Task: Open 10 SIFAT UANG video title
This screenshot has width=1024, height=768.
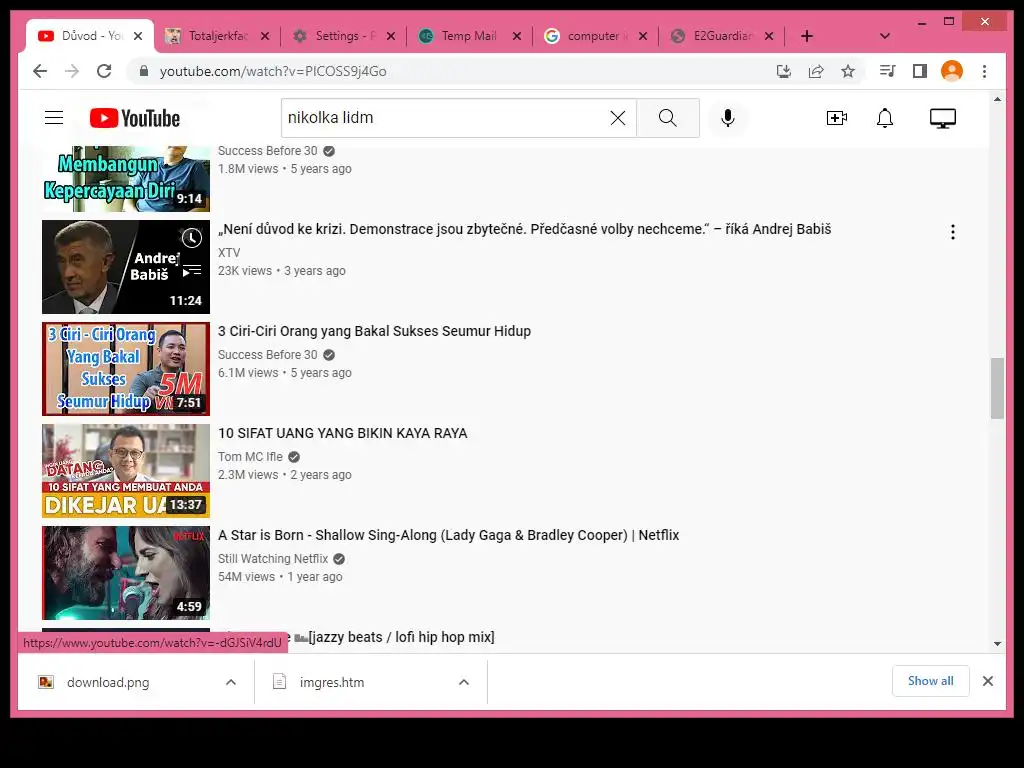Action: click(343, 433)
